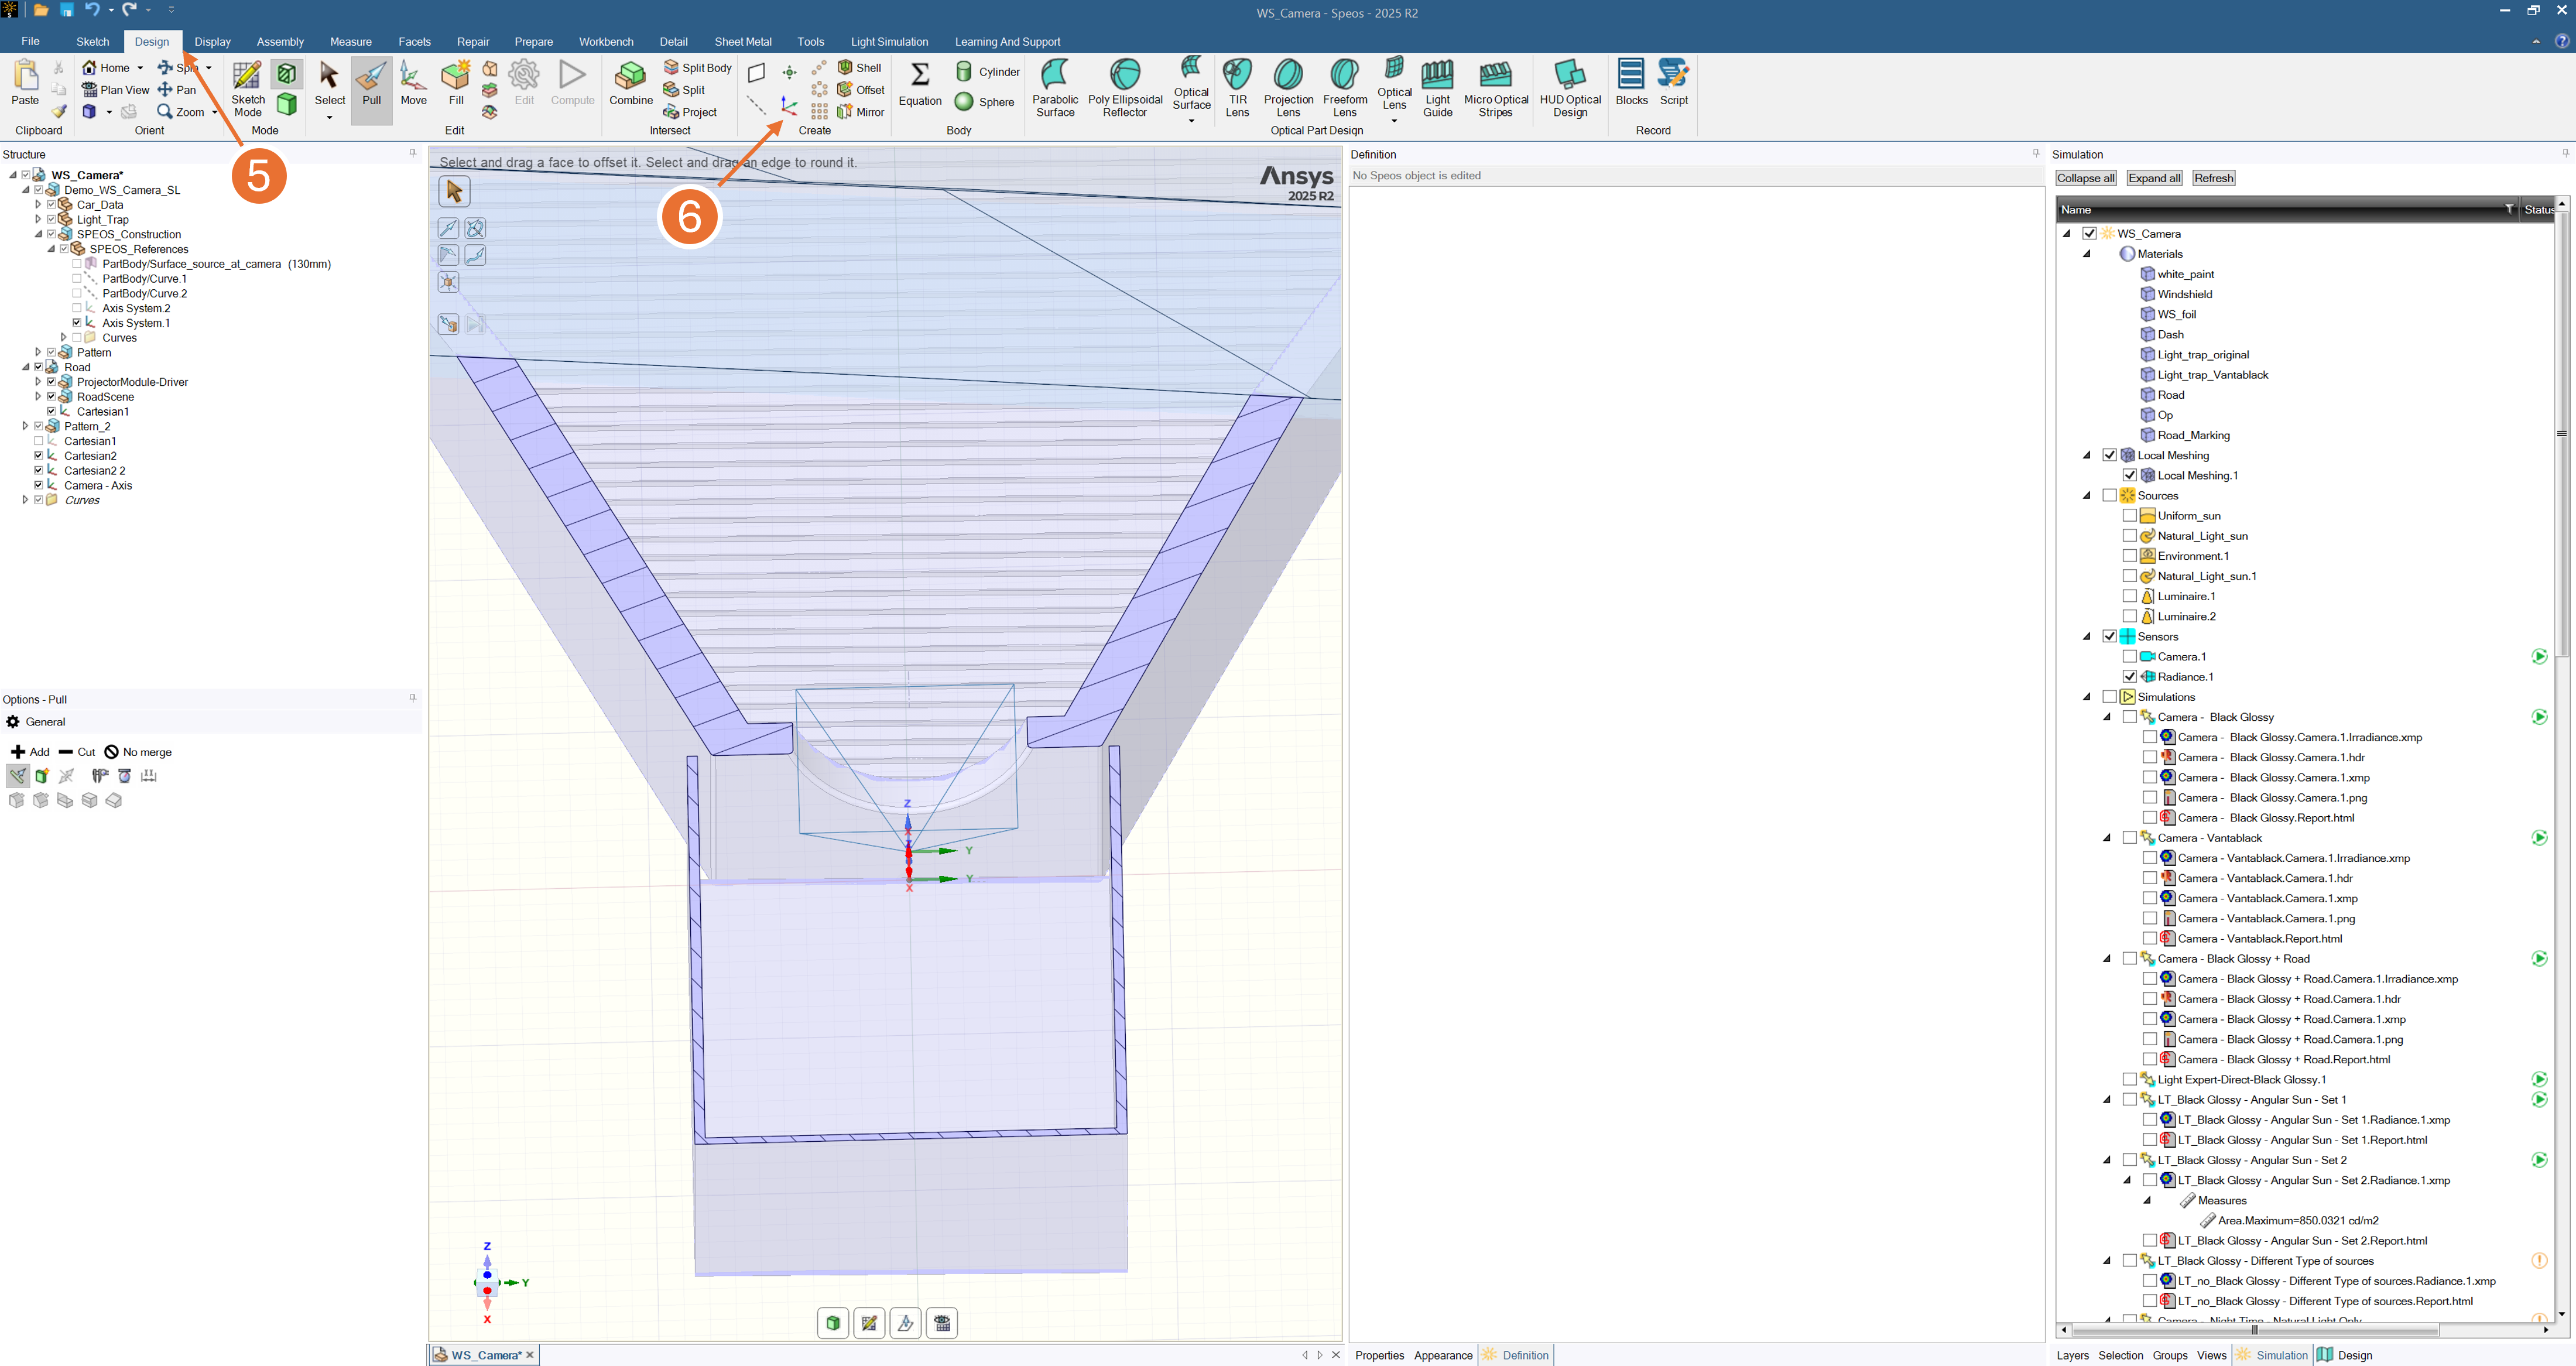
Task: Check the Camera.1 sensor box
Action: tap(2129, 657)
